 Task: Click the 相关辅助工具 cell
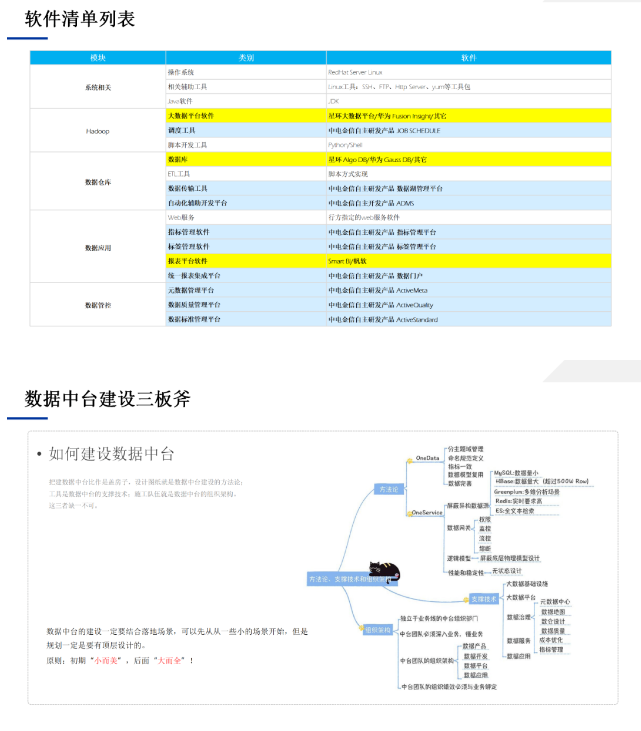(246, 87)
